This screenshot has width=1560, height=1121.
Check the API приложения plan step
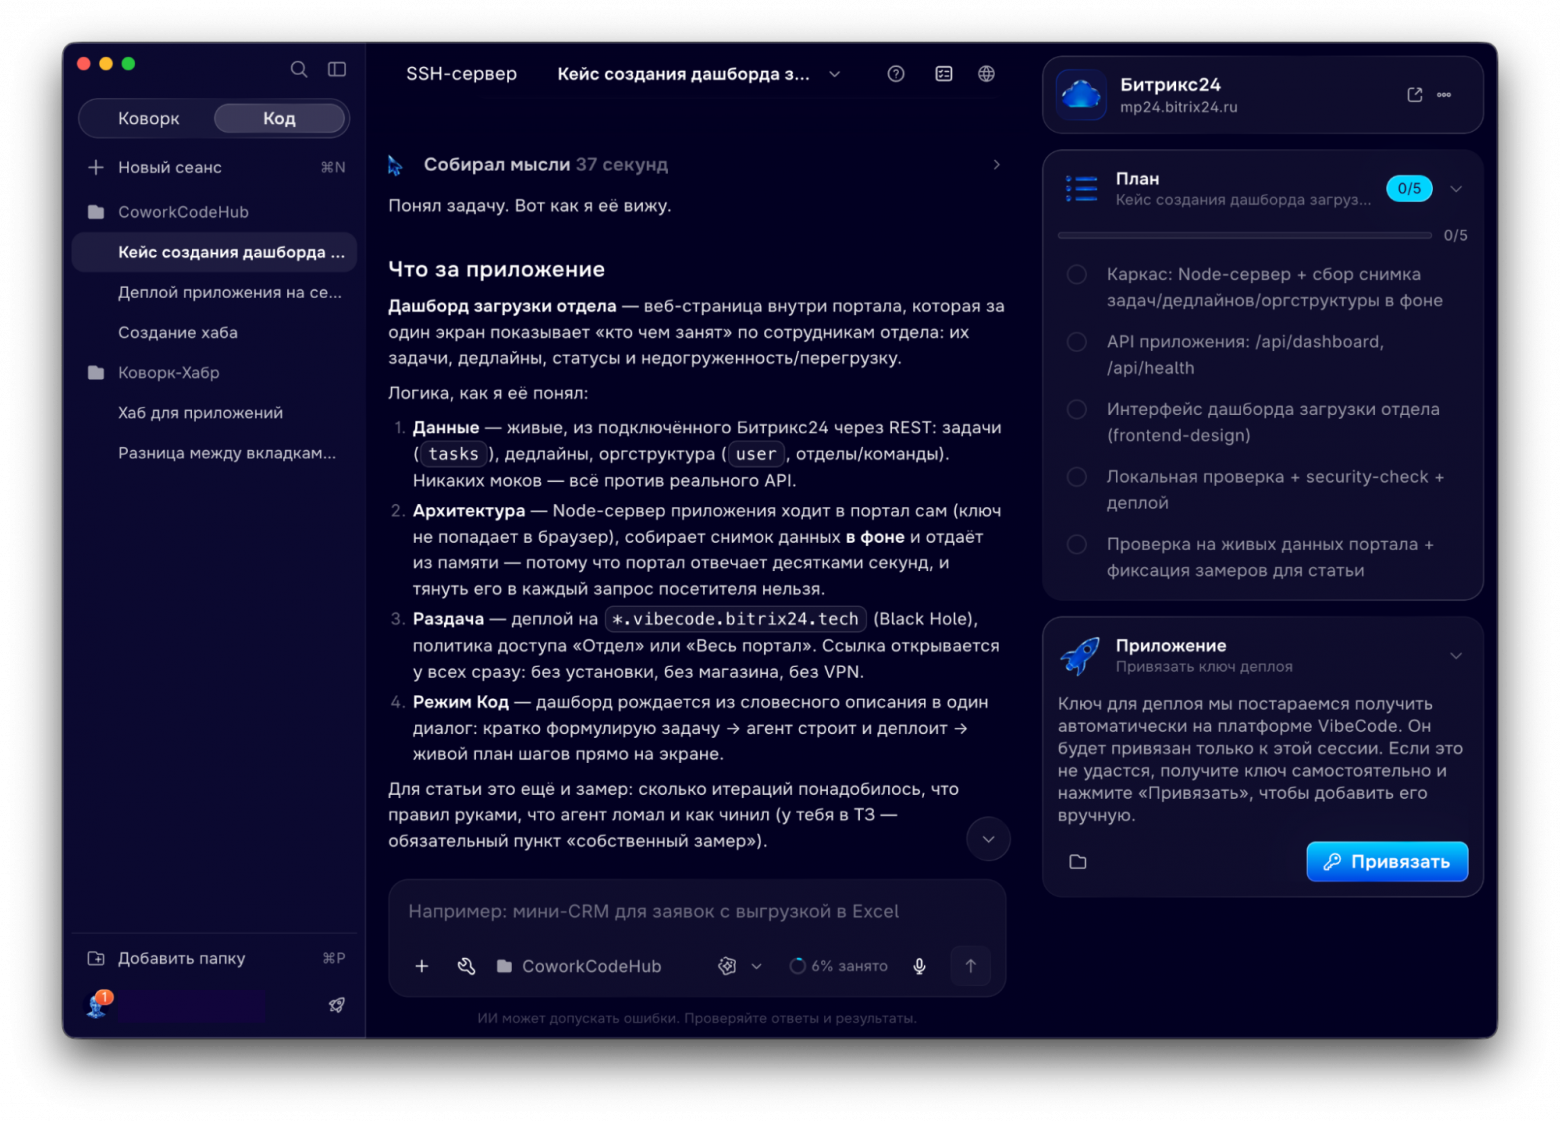pos(1076,342)
